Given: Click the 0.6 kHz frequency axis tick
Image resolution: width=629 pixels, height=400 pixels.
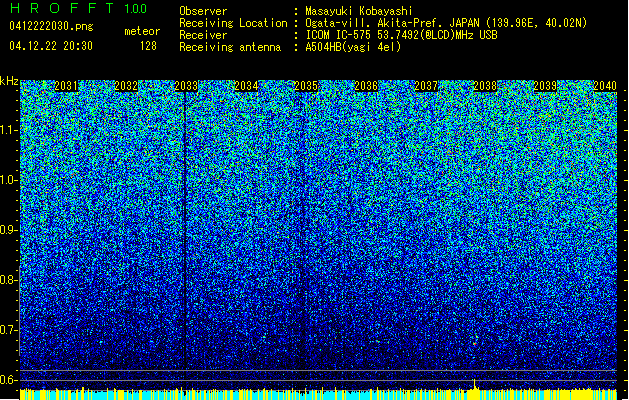Looking at the screenshot, I should [9, 380].
